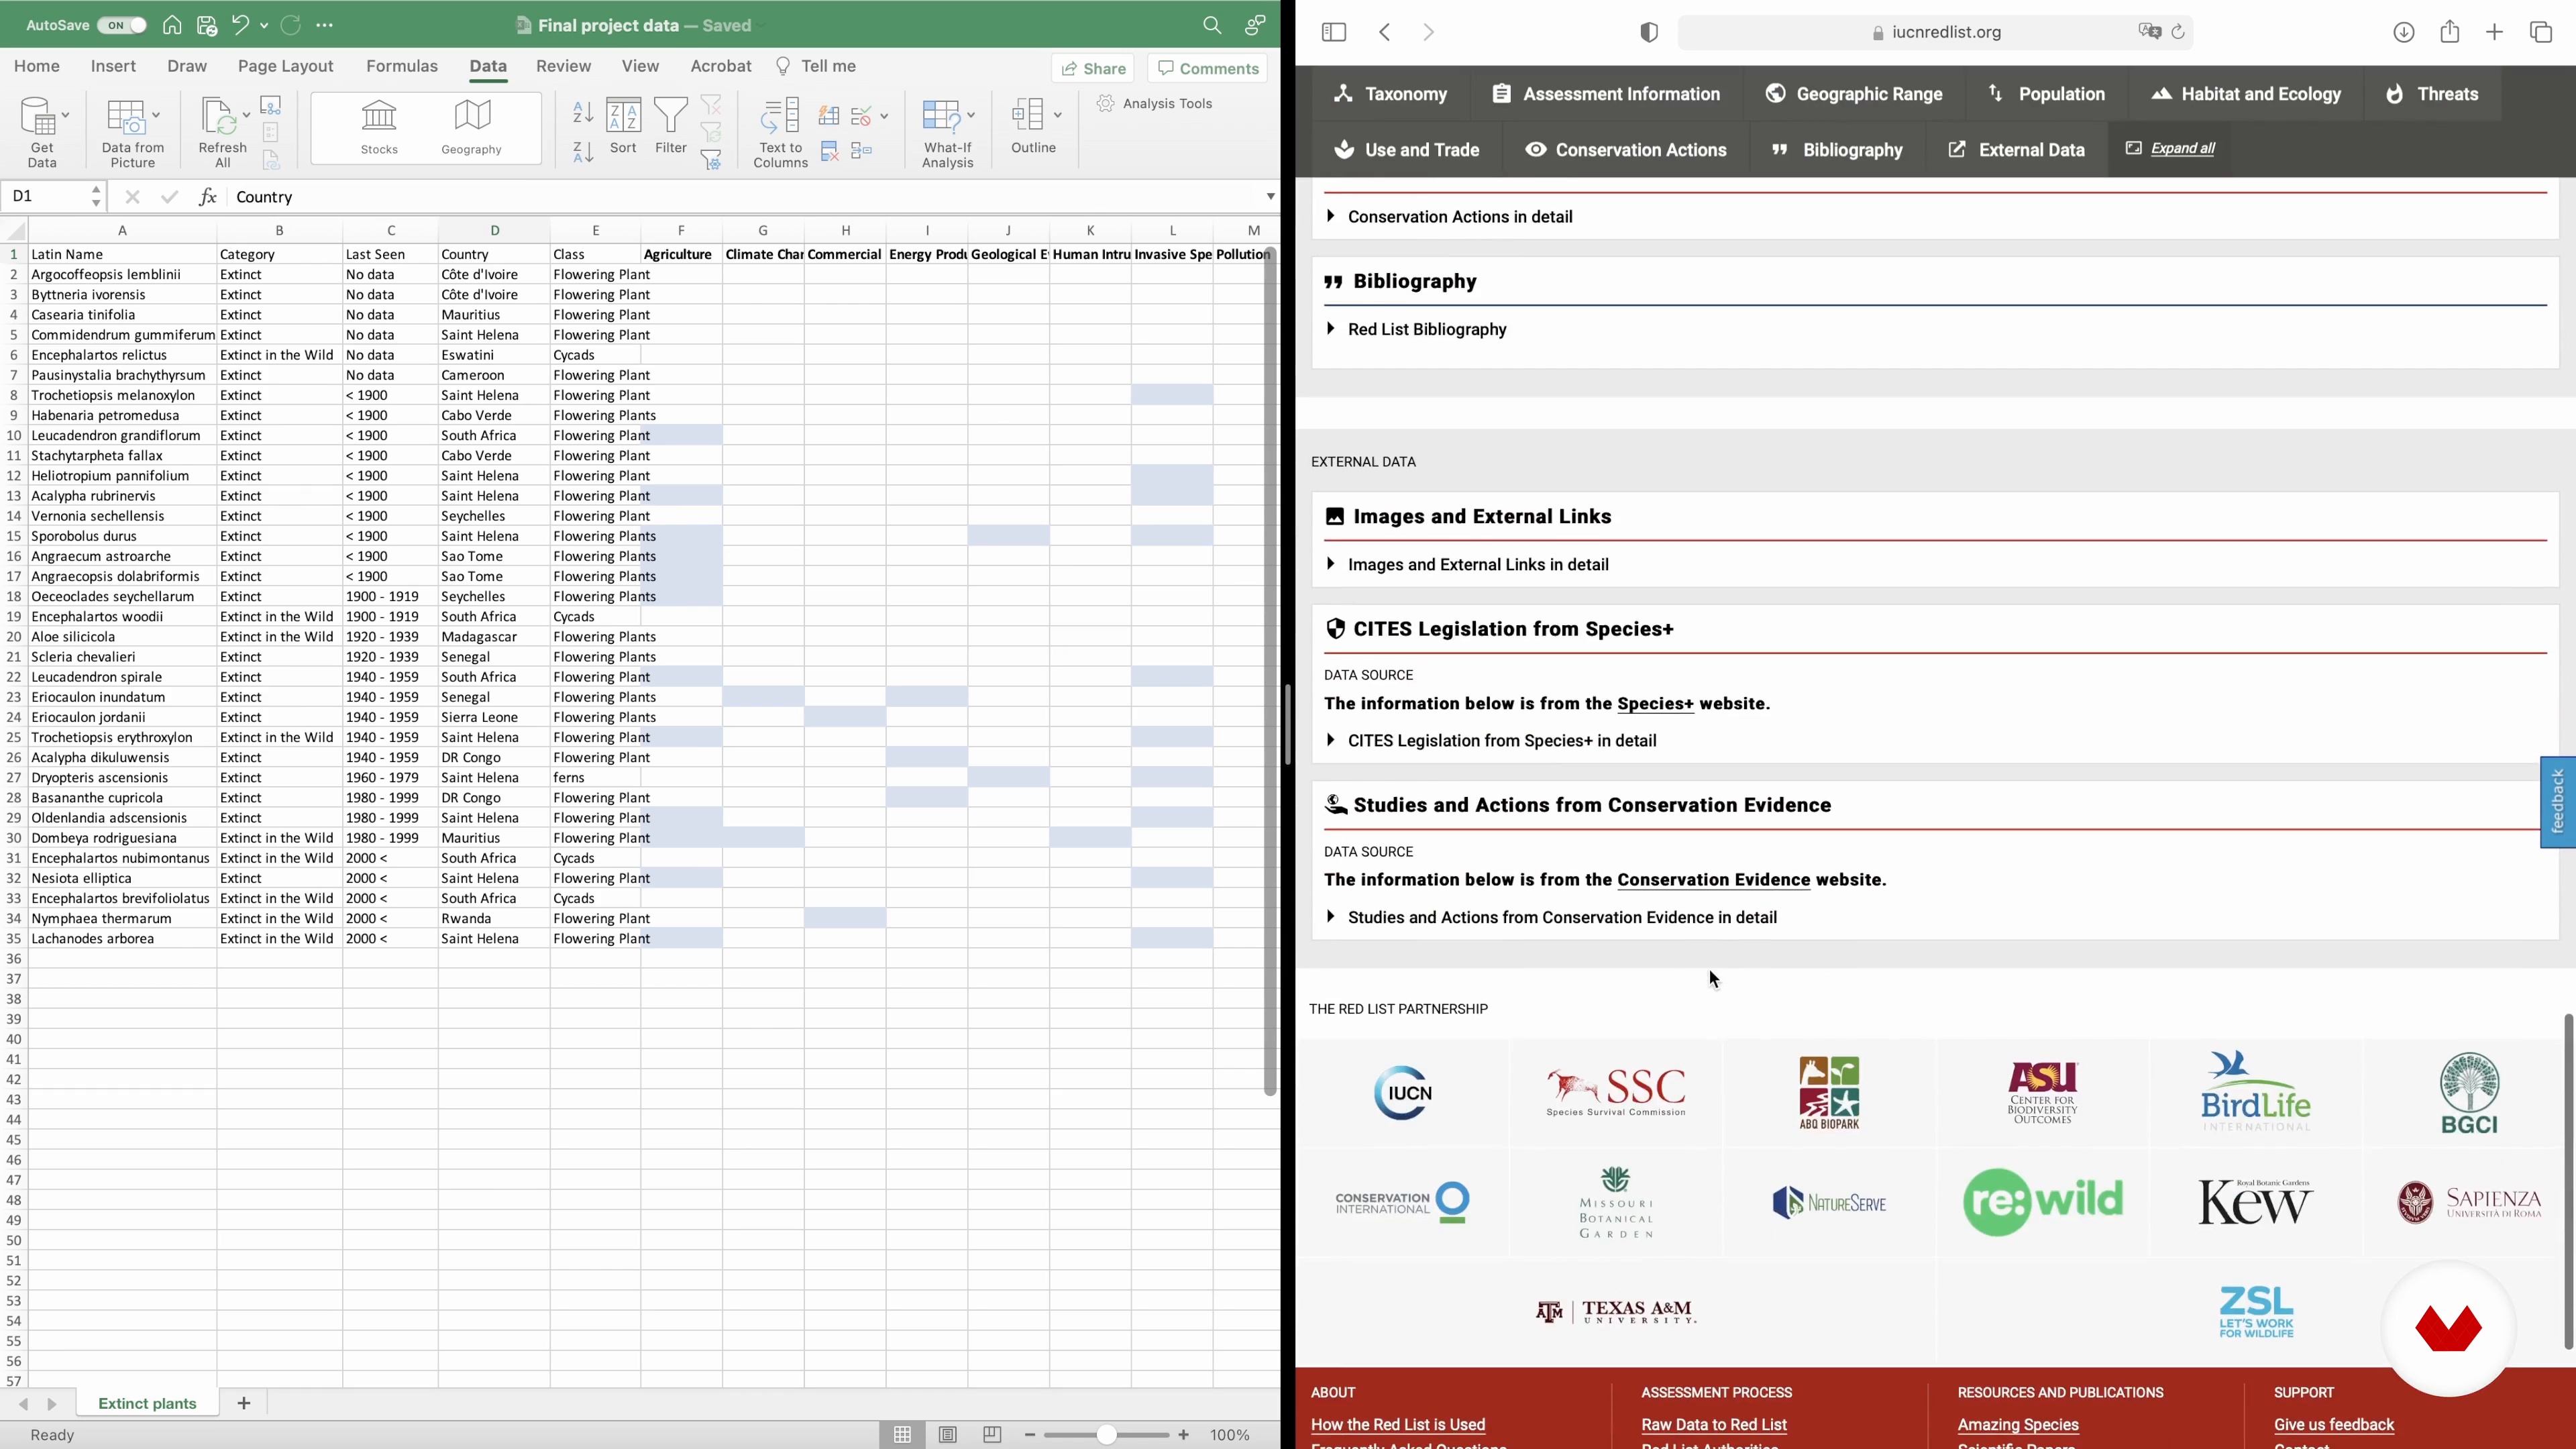Add a new sheet with plus button
The image size is (2576, 1449).
pos(244,1404)
